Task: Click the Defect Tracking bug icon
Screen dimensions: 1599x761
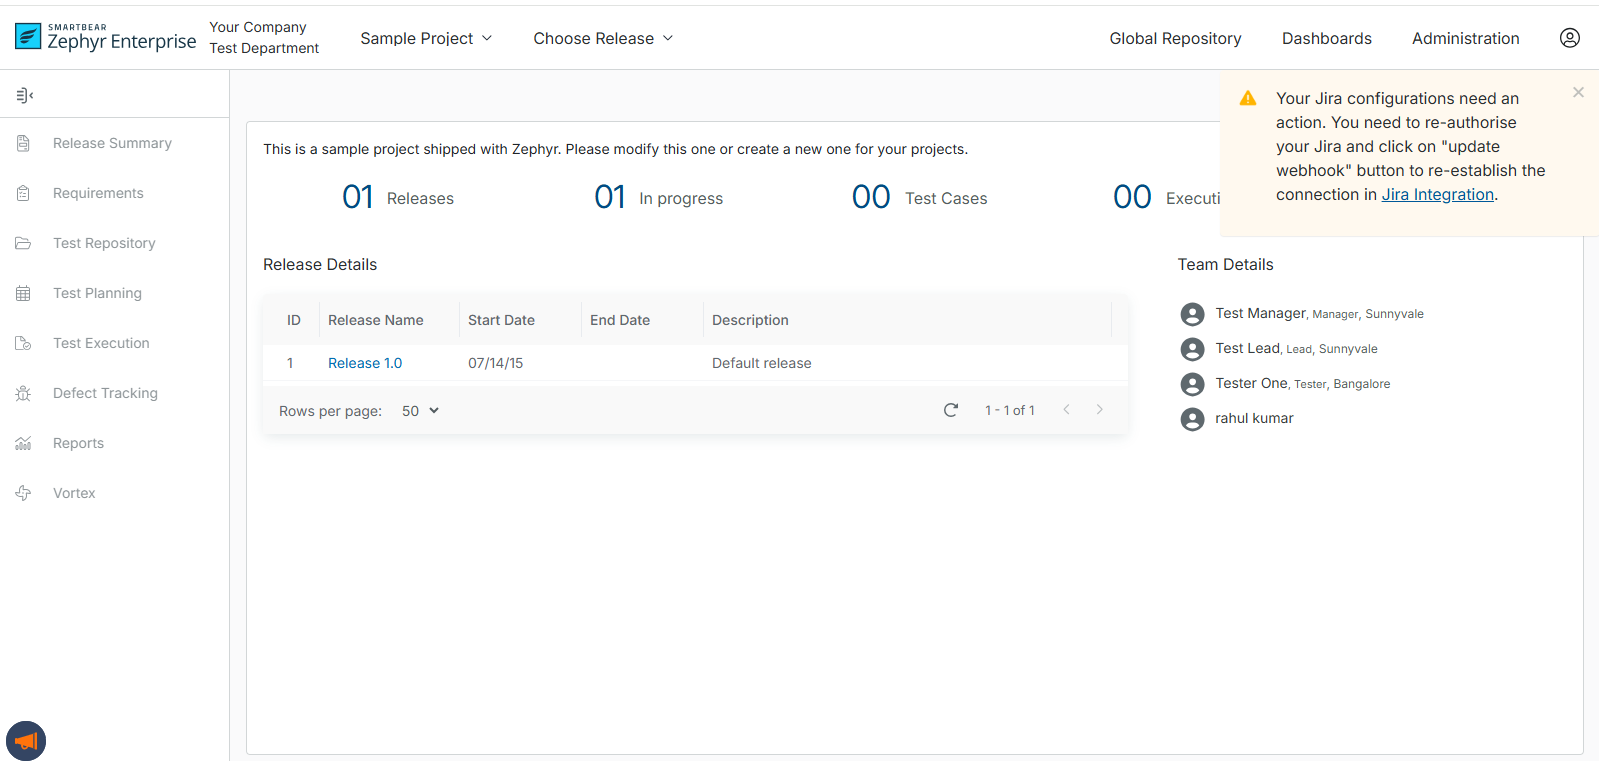Action: [x=23, y=393]
